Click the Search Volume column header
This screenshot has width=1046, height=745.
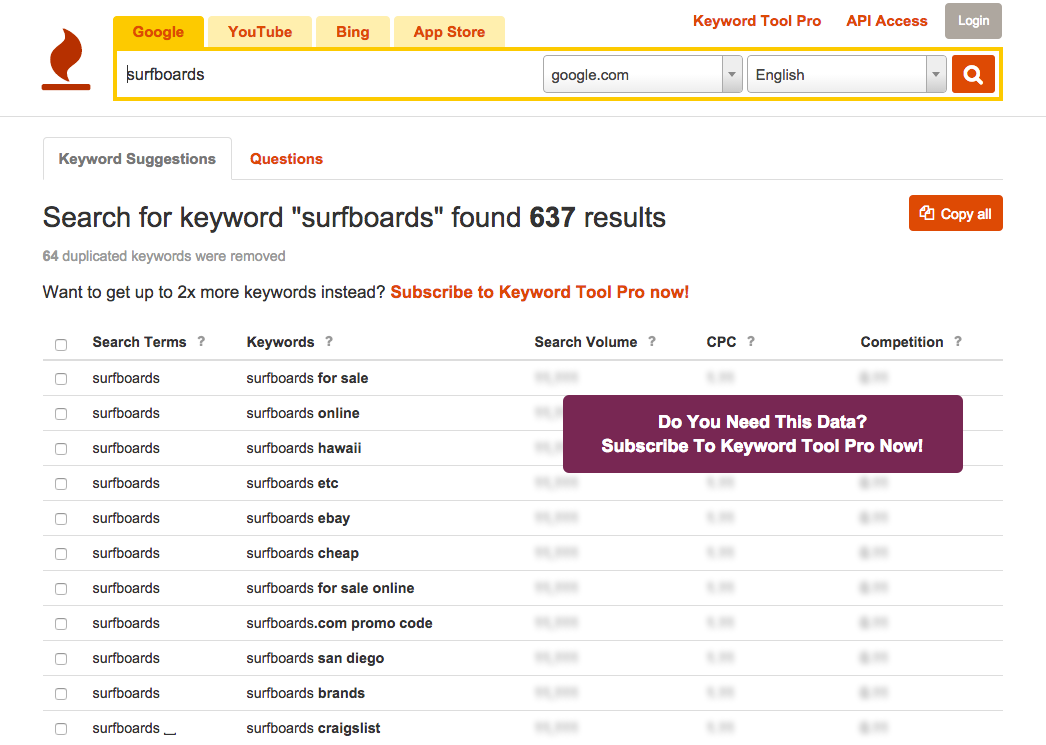click(586, 342)
